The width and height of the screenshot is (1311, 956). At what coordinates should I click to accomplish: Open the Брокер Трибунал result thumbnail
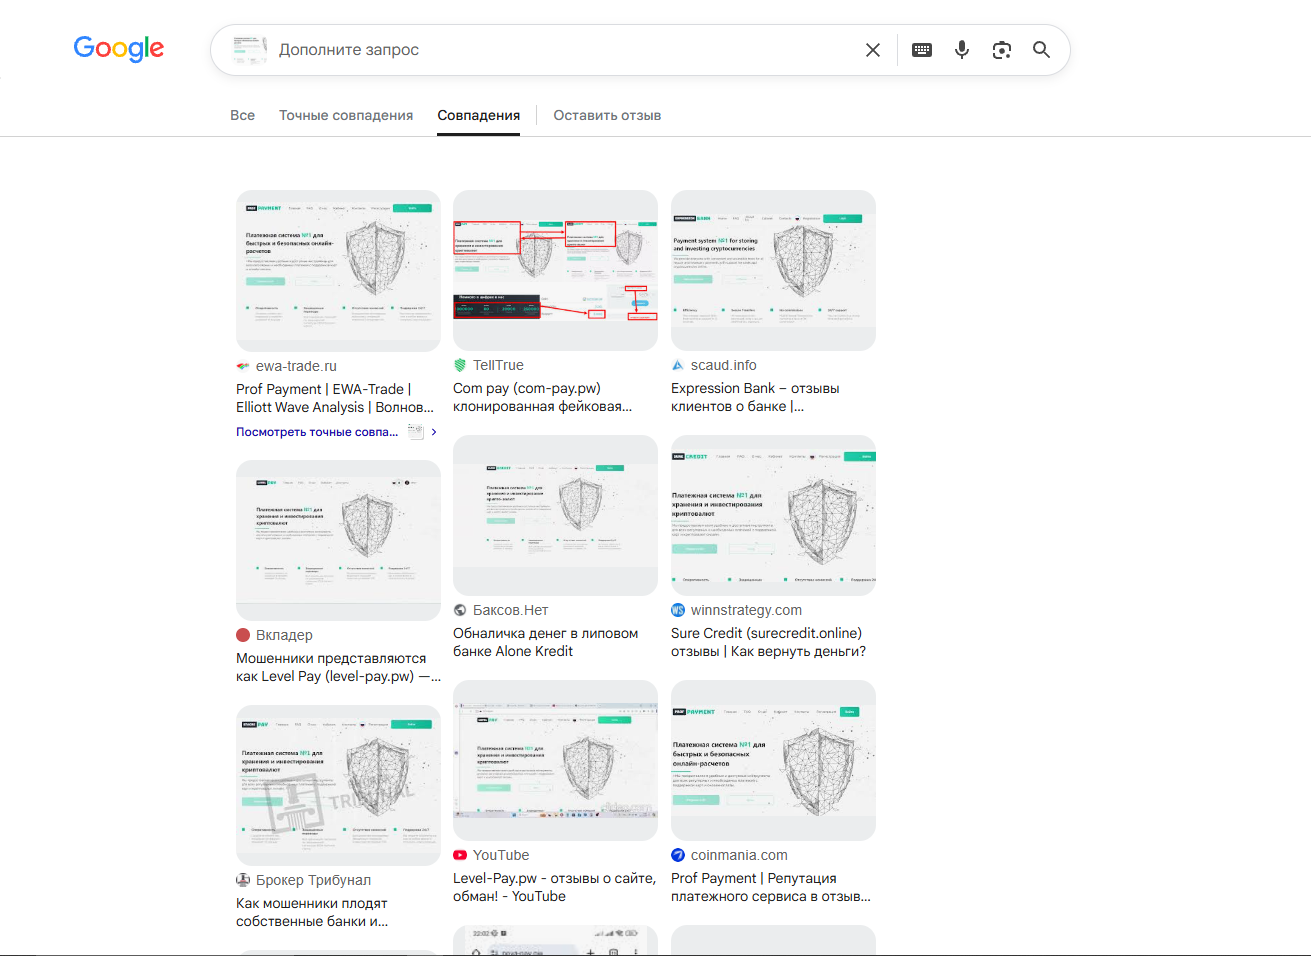338,785
